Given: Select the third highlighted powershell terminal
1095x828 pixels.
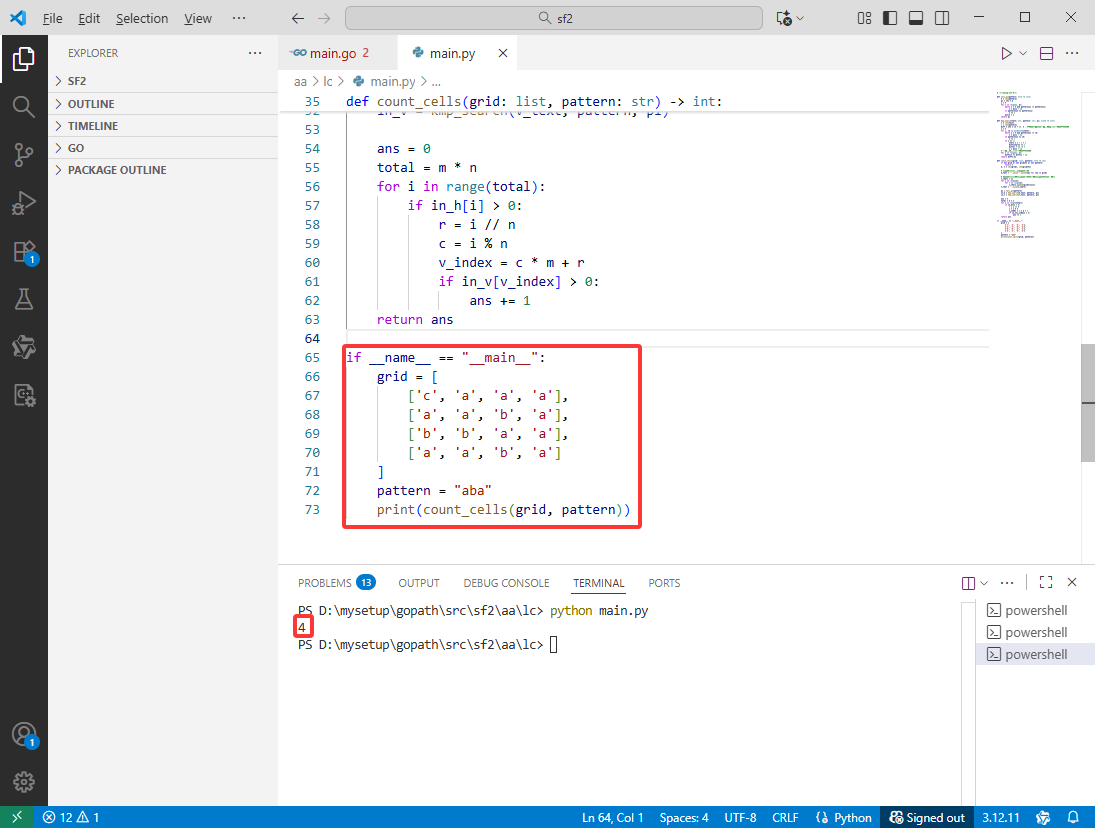Looking at the screenshot, I should pos(1035,654).
